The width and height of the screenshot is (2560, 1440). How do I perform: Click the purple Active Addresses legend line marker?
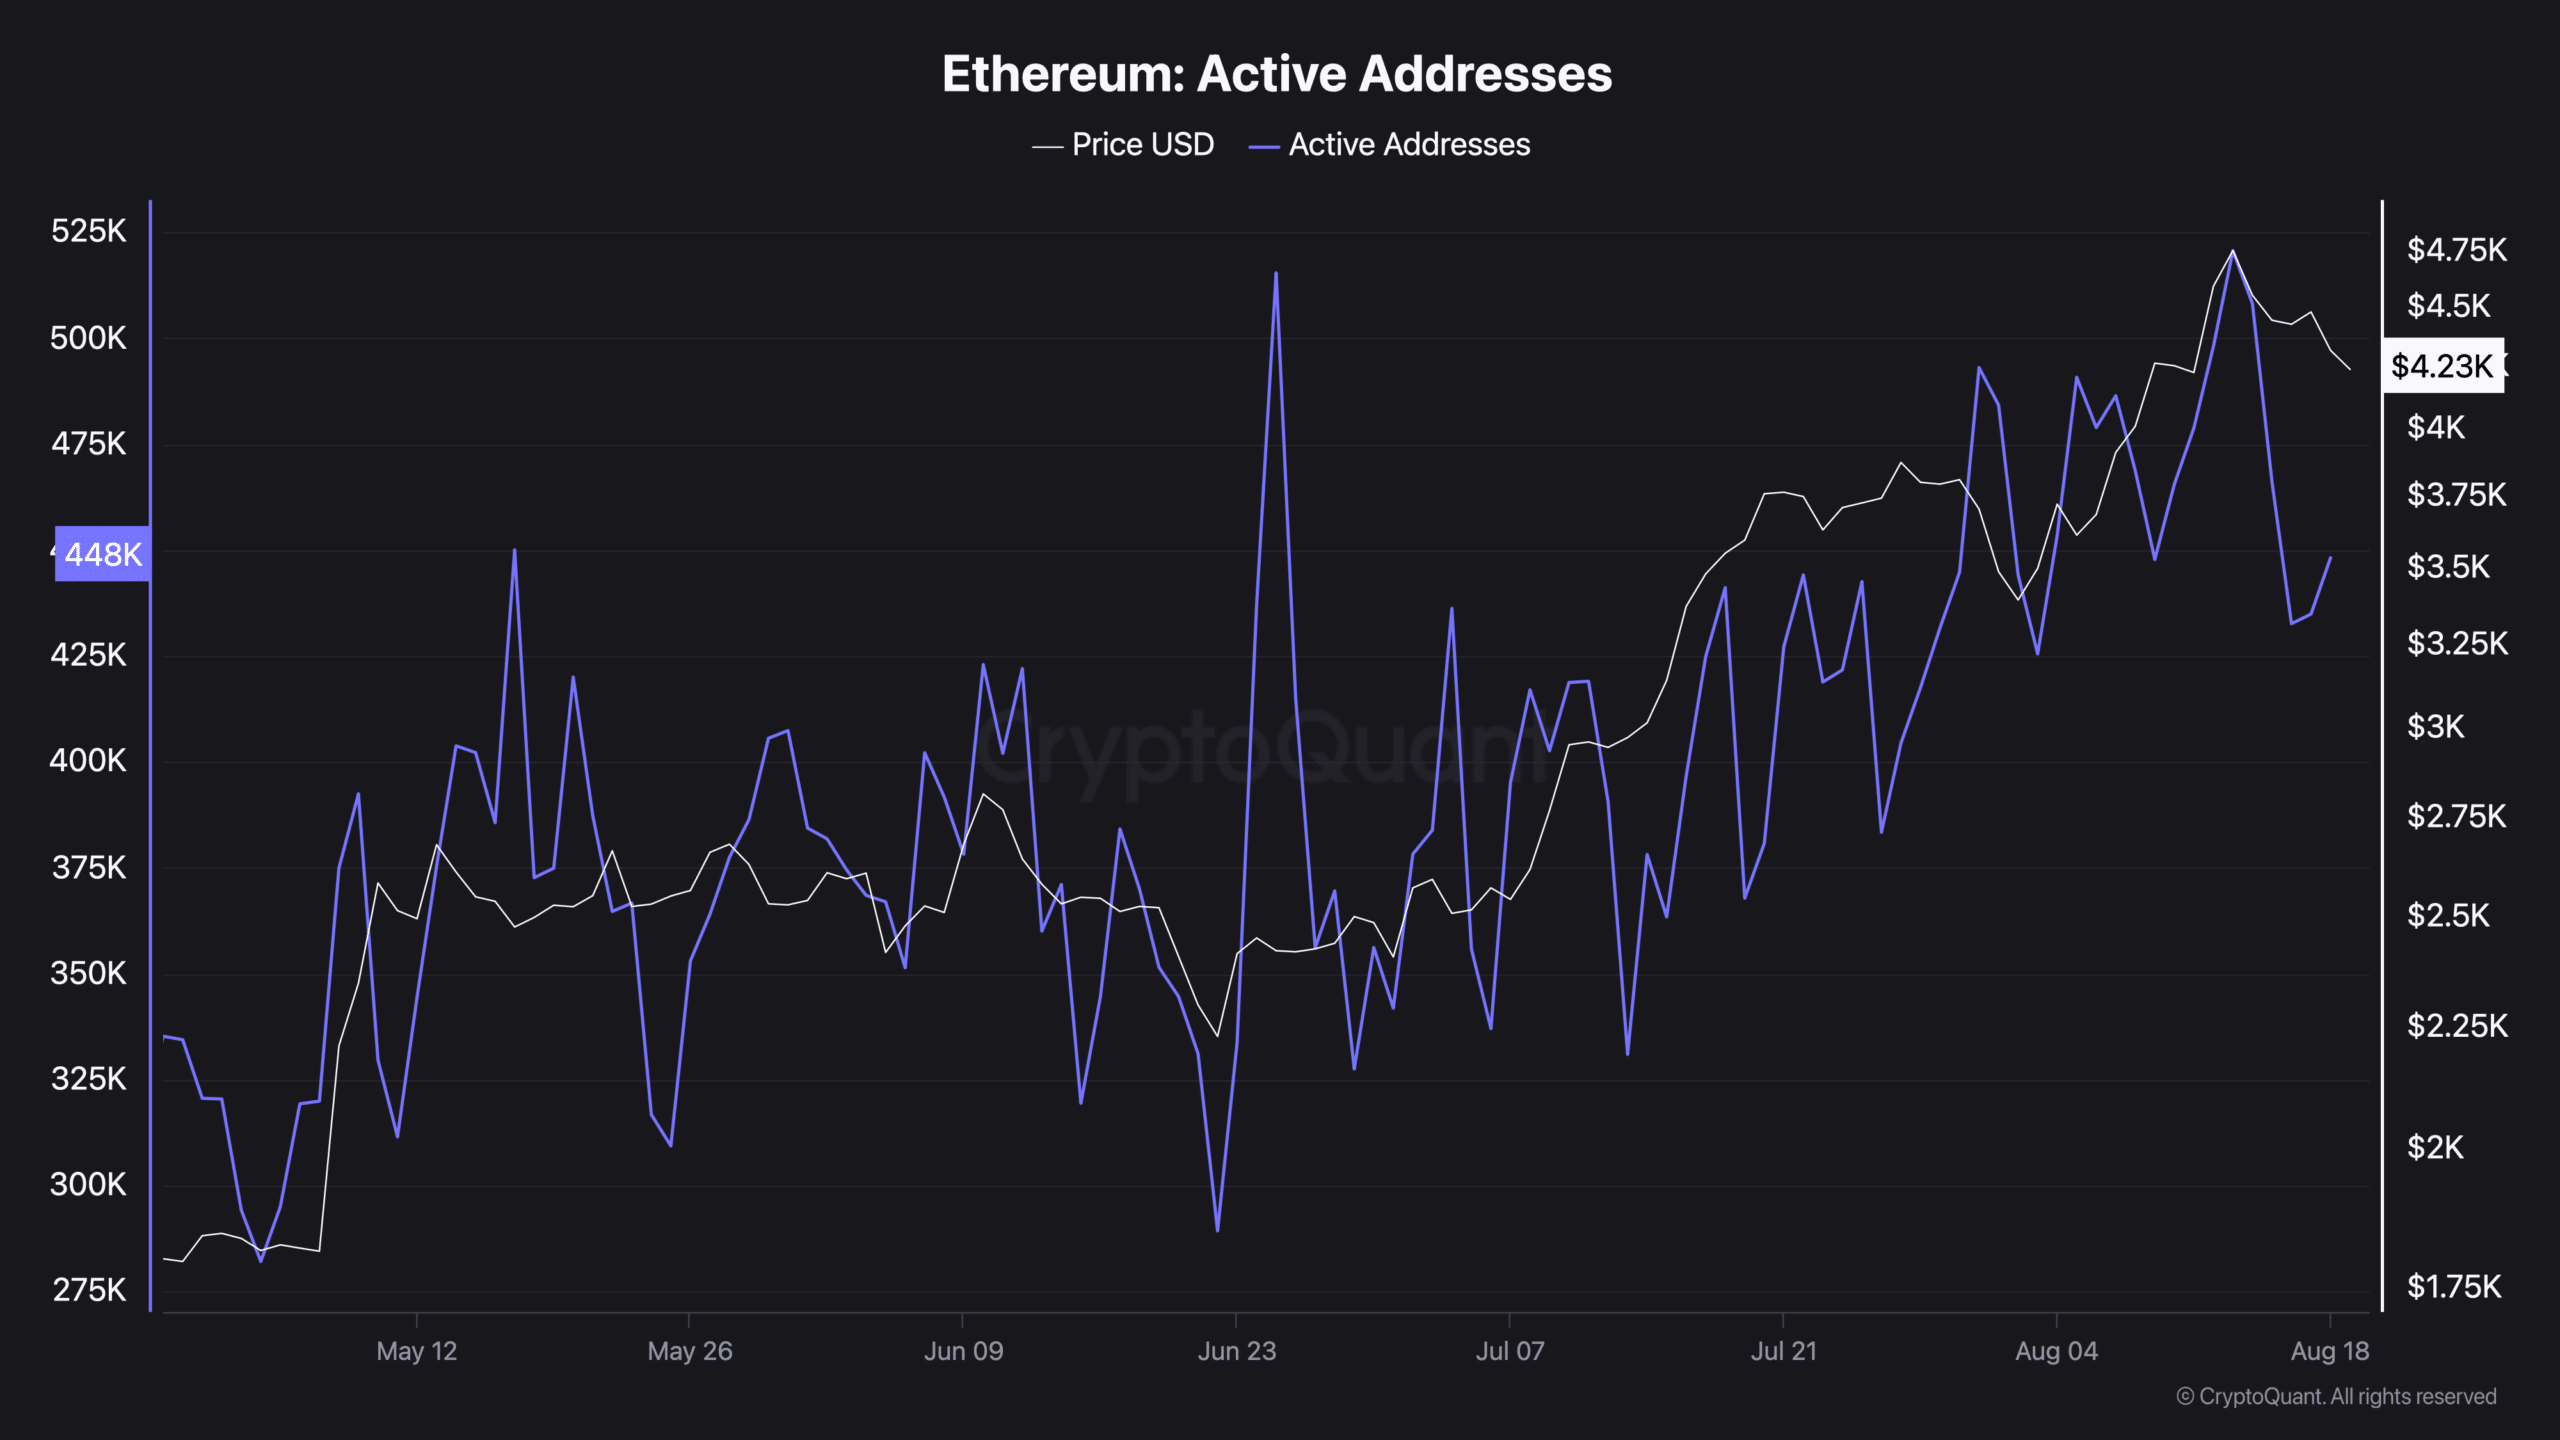[x=1262, y=144]
